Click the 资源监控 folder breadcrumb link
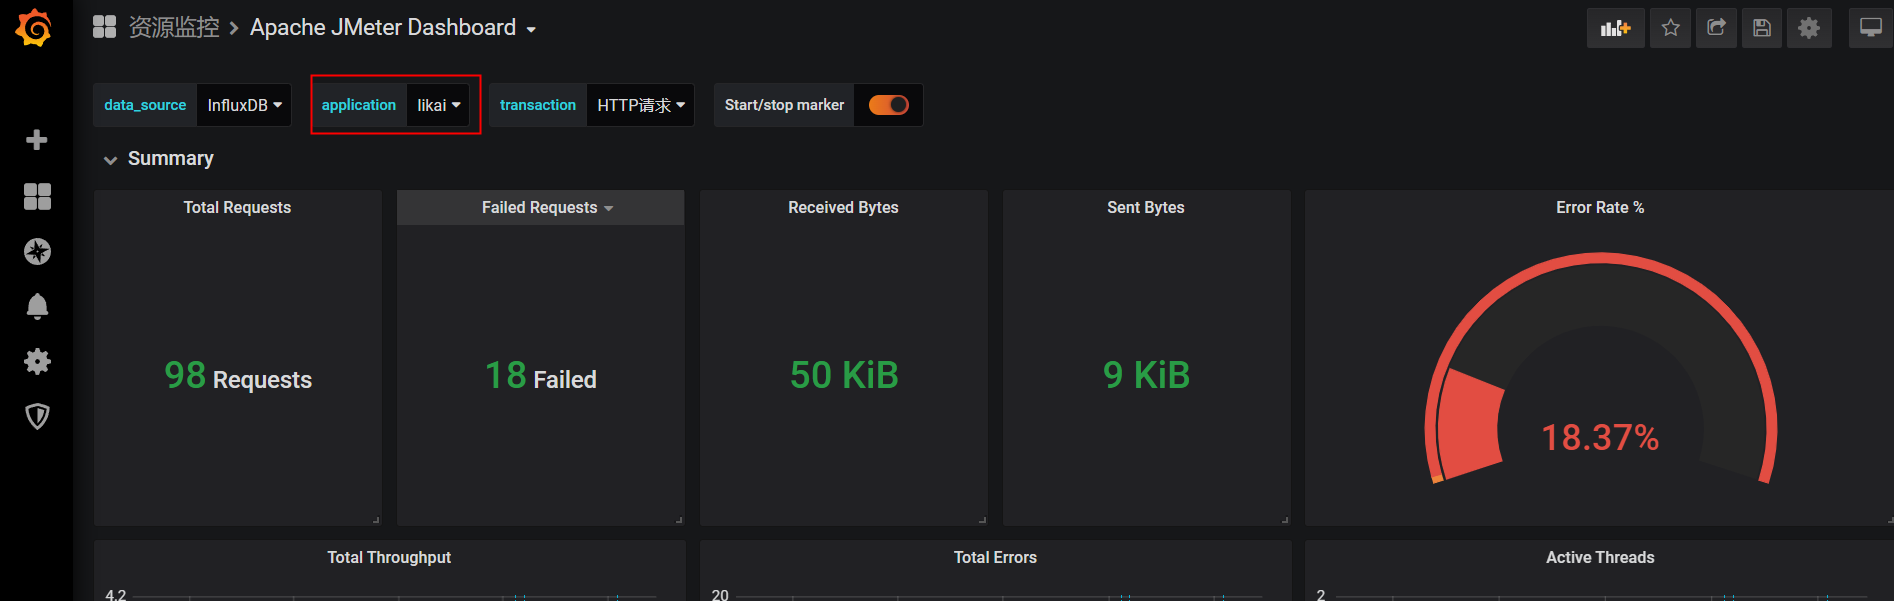This screenshot has height=601, width=1894. [174, 28]
